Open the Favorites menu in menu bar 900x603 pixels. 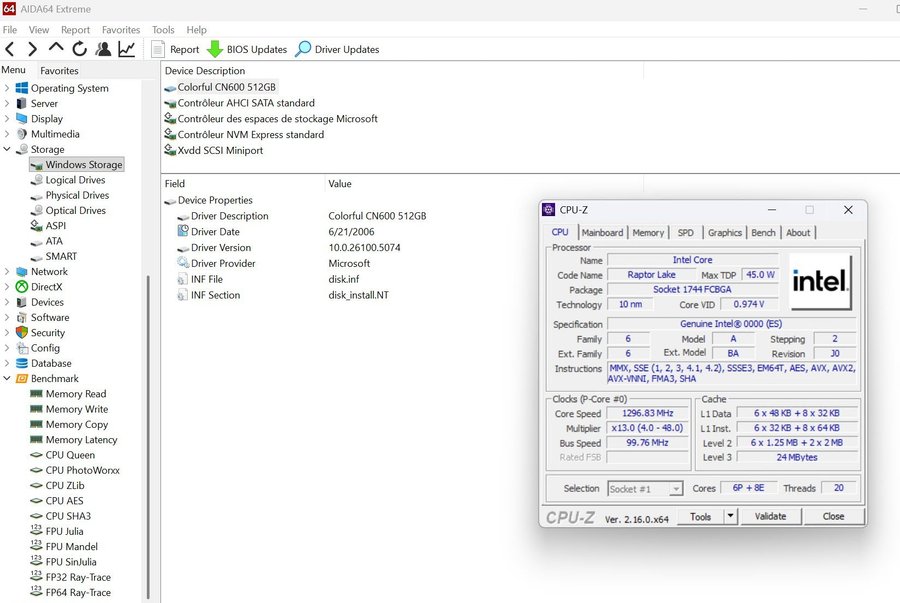pyautogui.click(x=121, y=30)
